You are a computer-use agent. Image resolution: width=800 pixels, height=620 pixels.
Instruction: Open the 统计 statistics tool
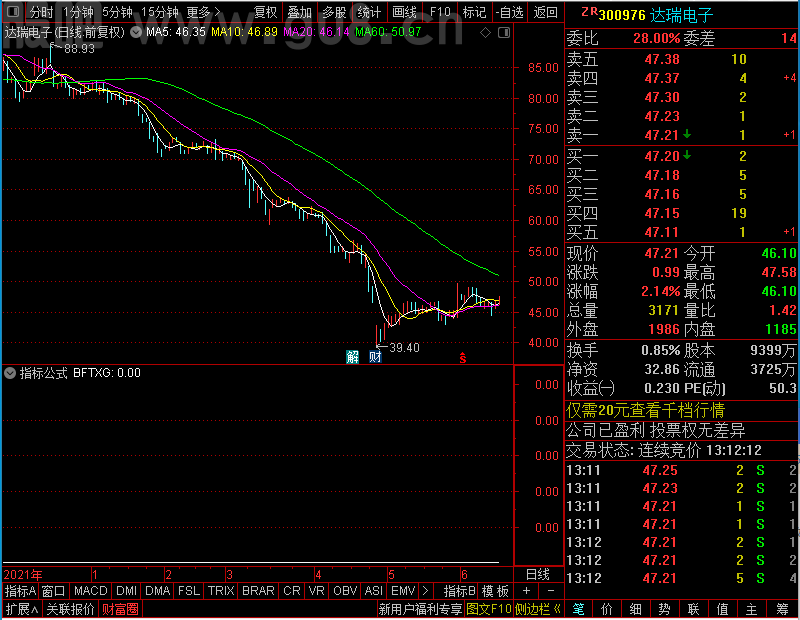click(369, 12)
